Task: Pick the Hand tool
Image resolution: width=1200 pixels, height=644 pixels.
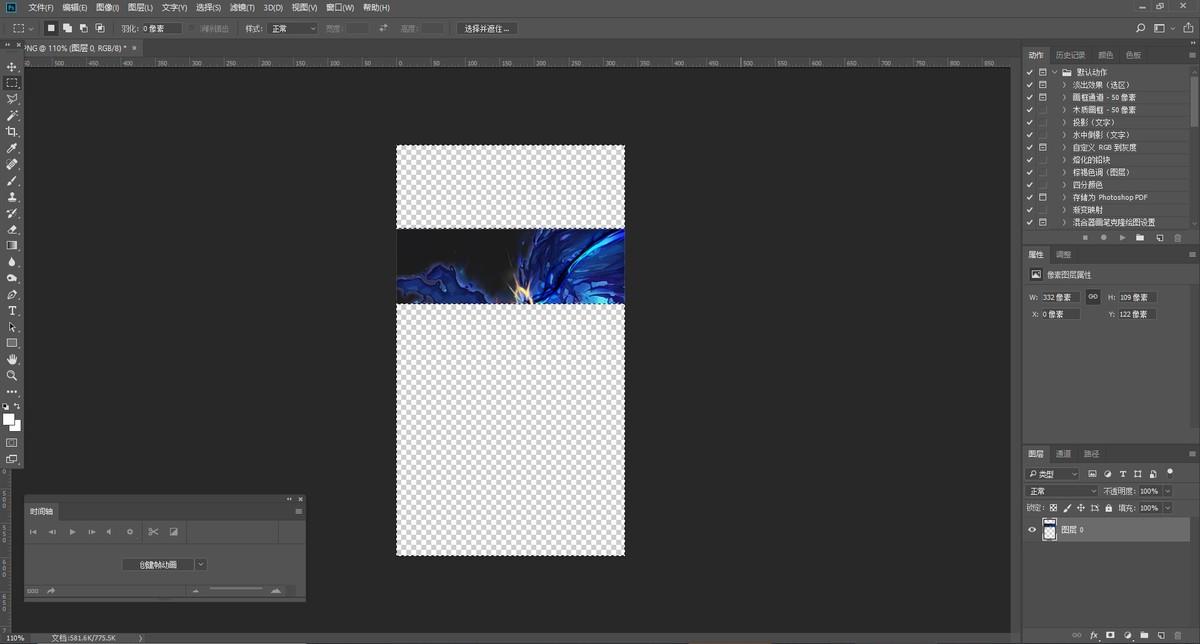Action: tap(12, 359)
